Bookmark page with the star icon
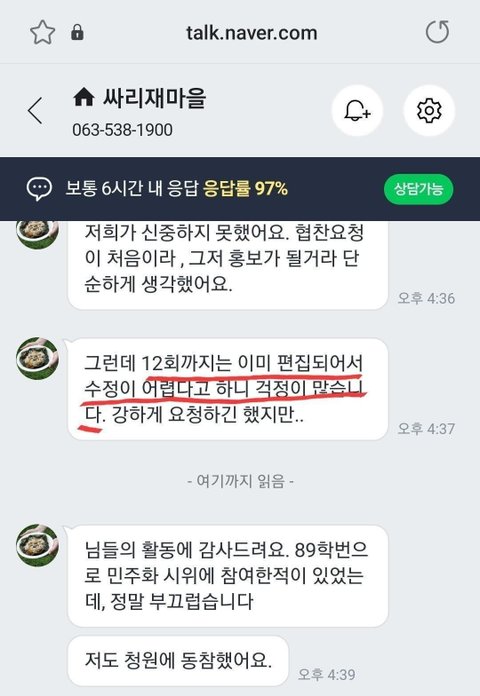 (42, 33)
